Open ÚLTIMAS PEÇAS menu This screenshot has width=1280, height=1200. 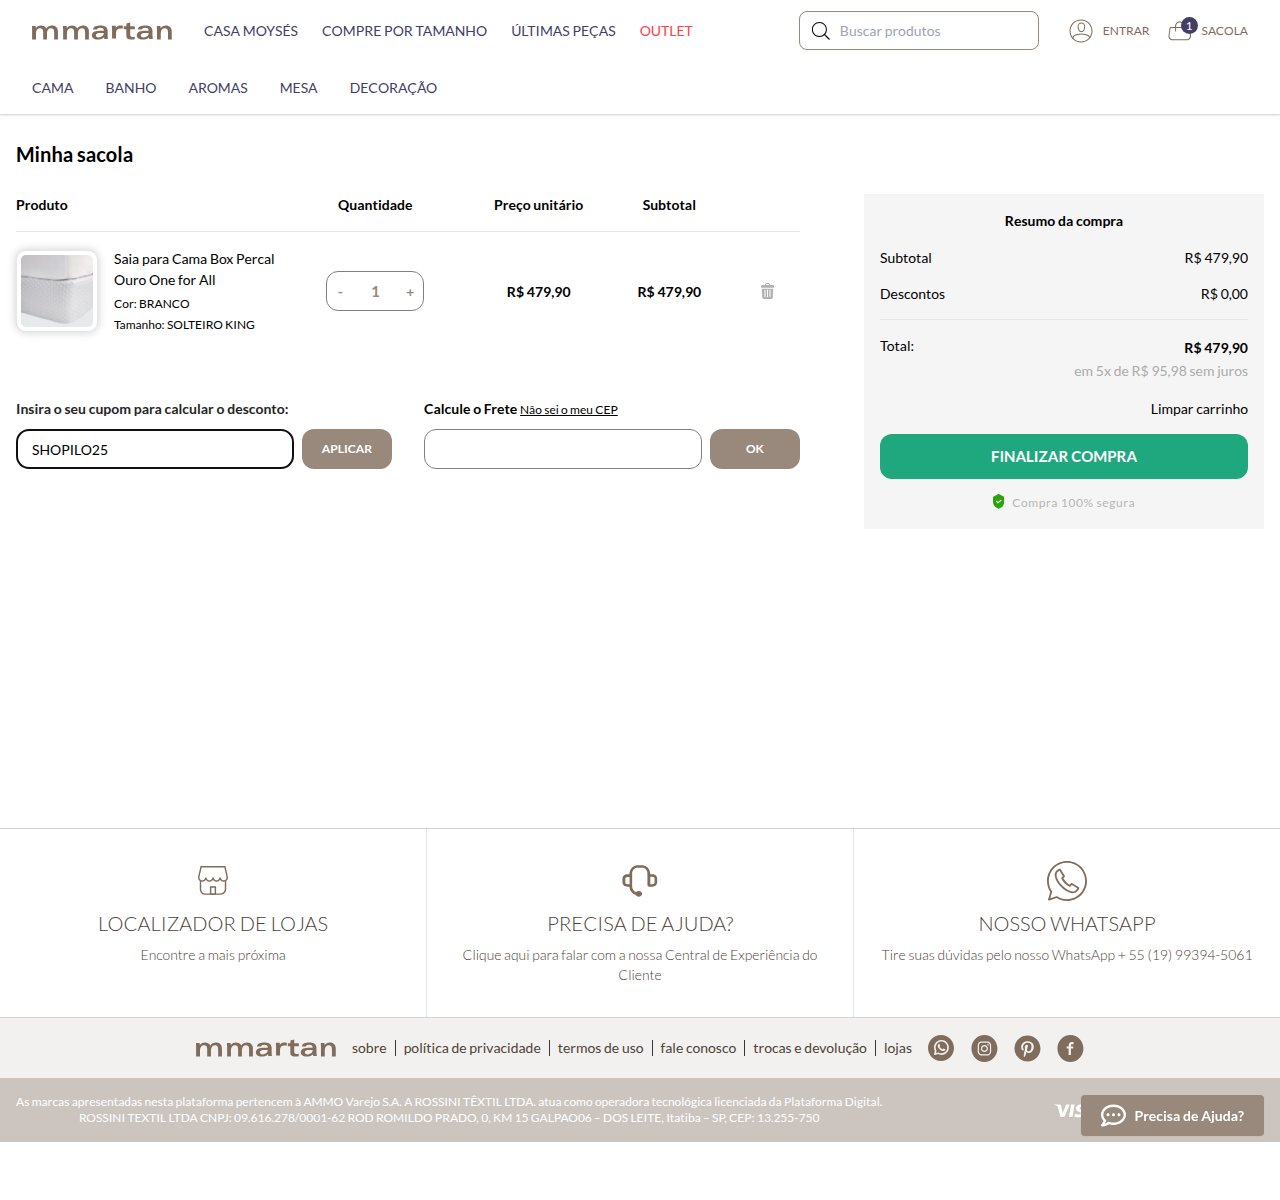(x=563, y=31)
